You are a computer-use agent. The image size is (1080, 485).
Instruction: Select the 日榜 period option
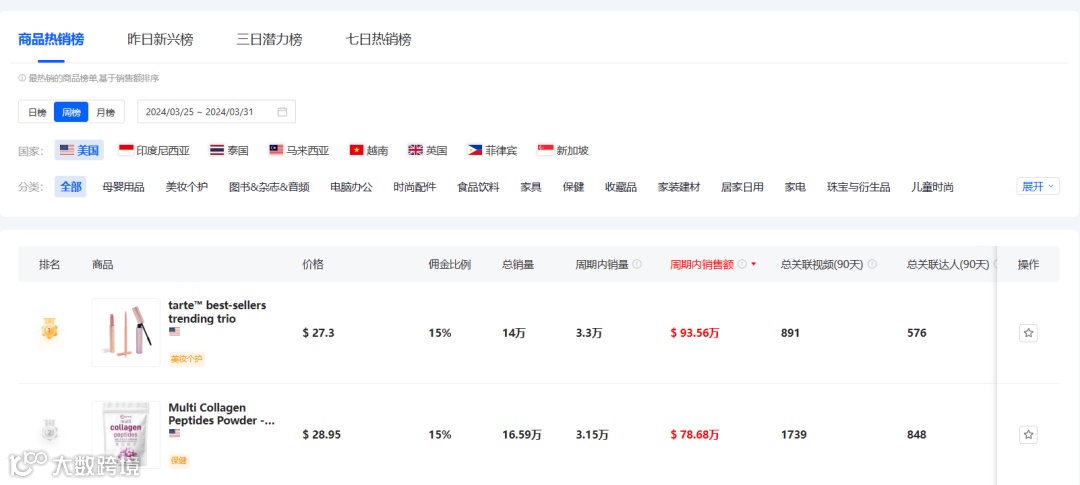[37, 112]
